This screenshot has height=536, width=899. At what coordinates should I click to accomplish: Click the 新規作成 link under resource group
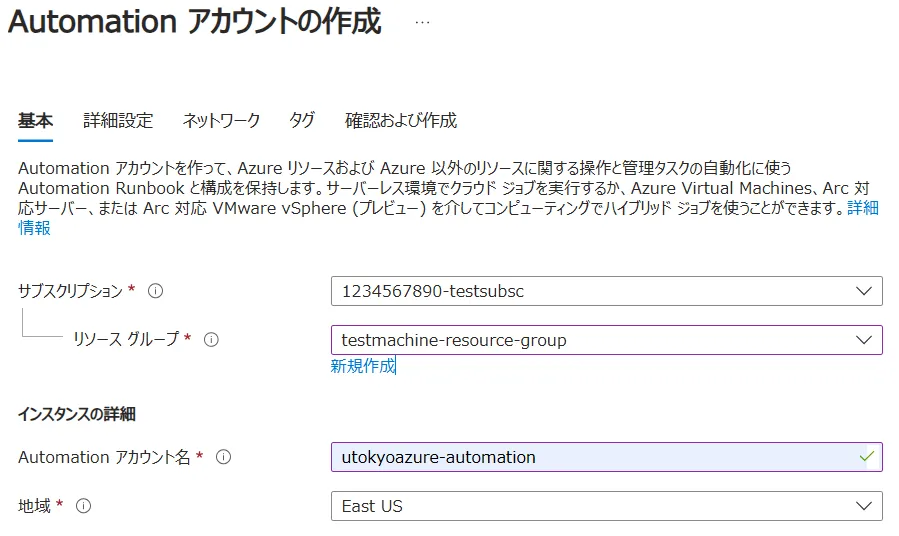click(x=363, y=366)
